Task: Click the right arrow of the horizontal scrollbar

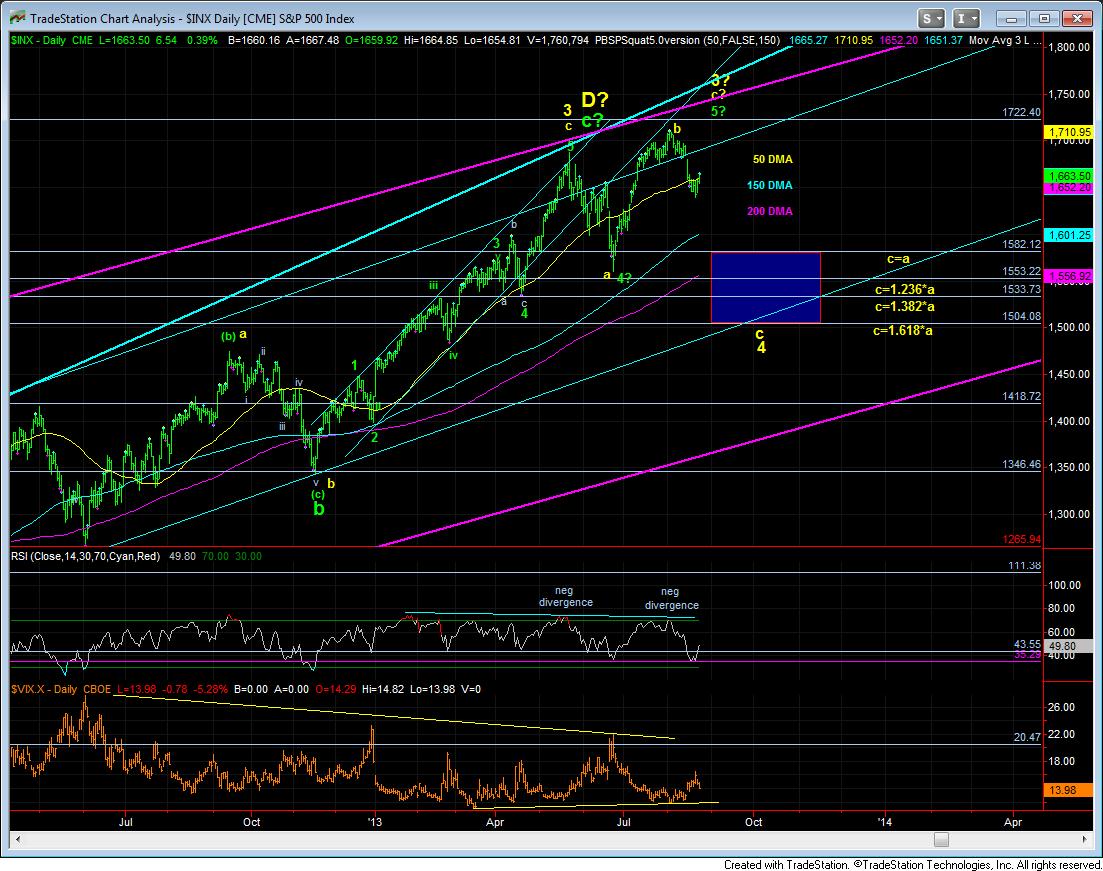Action: coord(1085,839)
